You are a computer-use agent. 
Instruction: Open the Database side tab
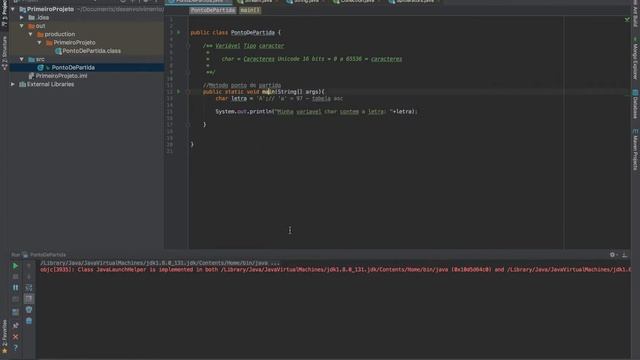coord(636,104)
